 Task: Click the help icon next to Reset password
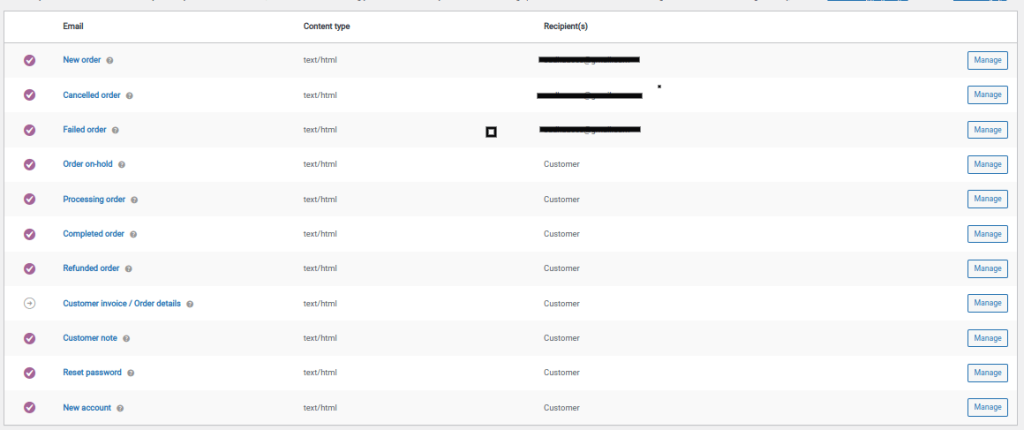coord(131,373)
